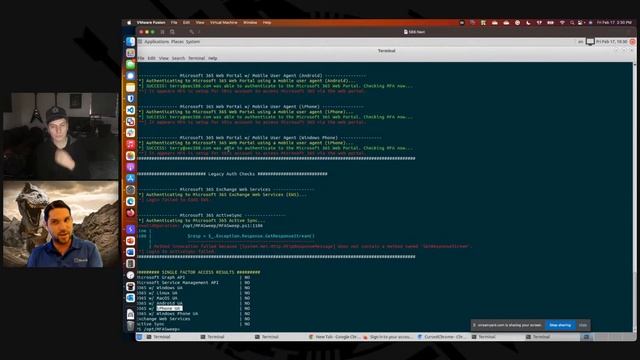The height and width of the screenshot is (360, 640).
Task: Open the Podcasts app in the Dock
Action: (x=130, y=167)
